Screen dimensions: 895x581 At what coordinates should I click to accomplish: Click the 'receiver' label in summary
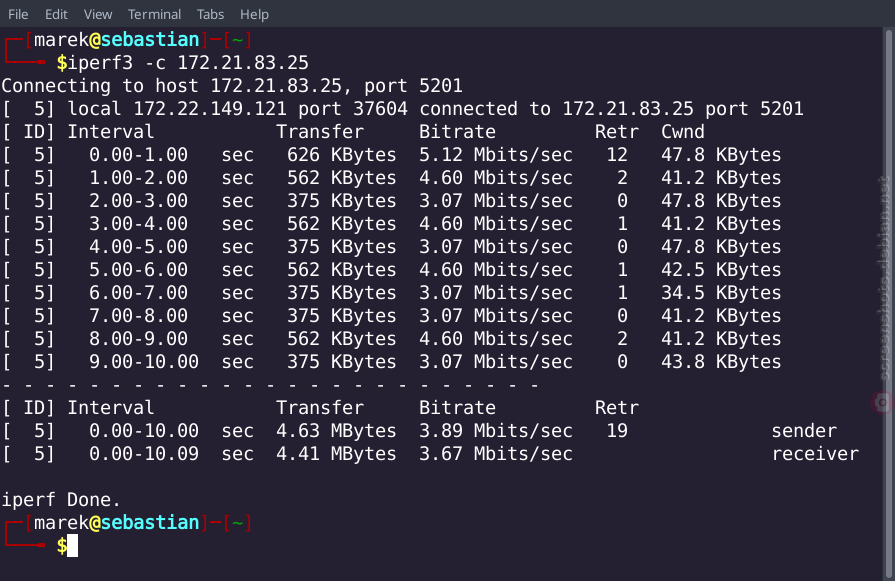[x=815, y=454]
